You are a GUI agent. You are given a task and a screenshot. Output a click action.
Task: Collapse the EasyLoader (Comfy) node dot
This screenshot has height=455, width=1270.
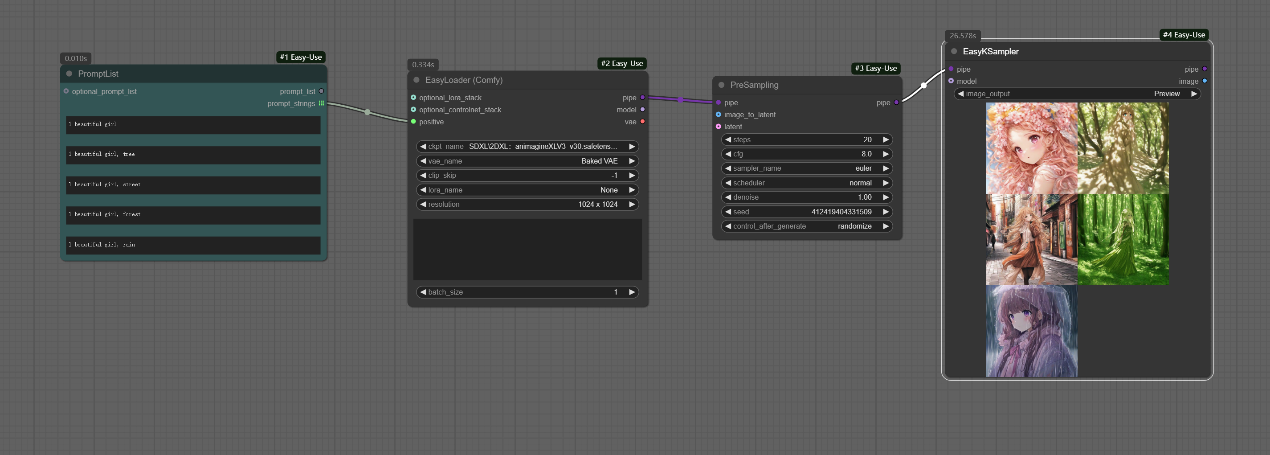(416, 80)
